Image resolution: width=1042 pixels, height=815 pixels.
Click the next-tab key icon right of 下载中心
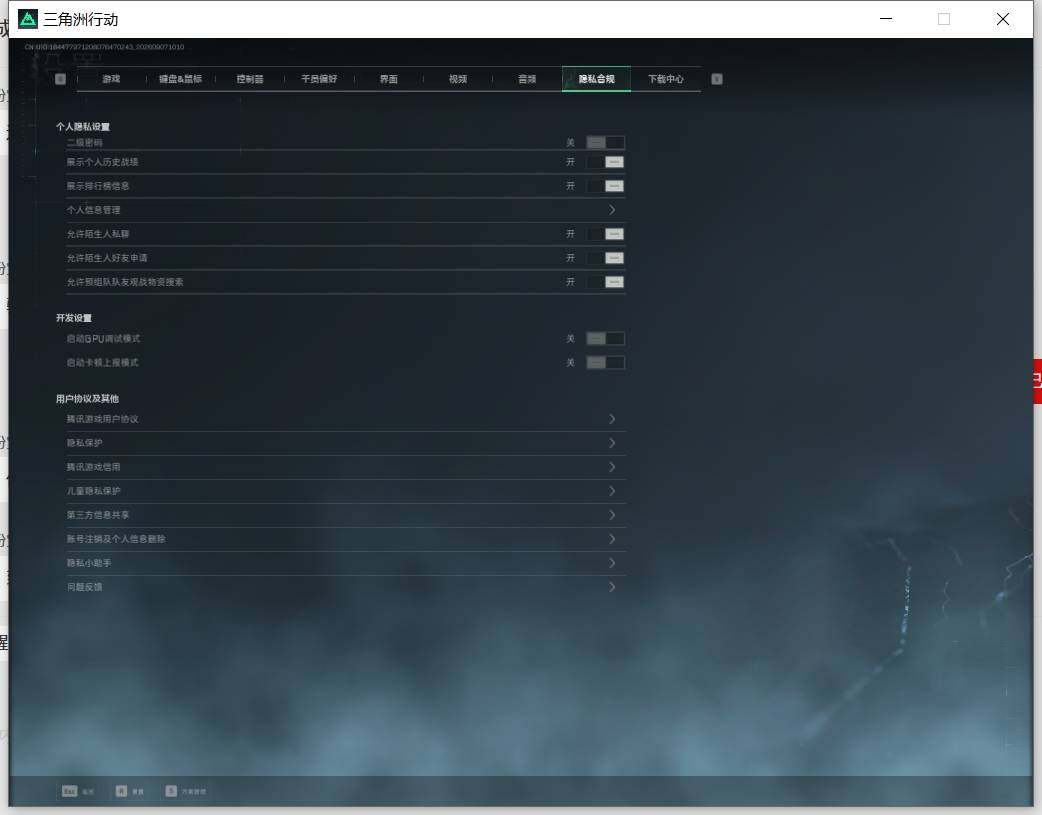point(717,79)
